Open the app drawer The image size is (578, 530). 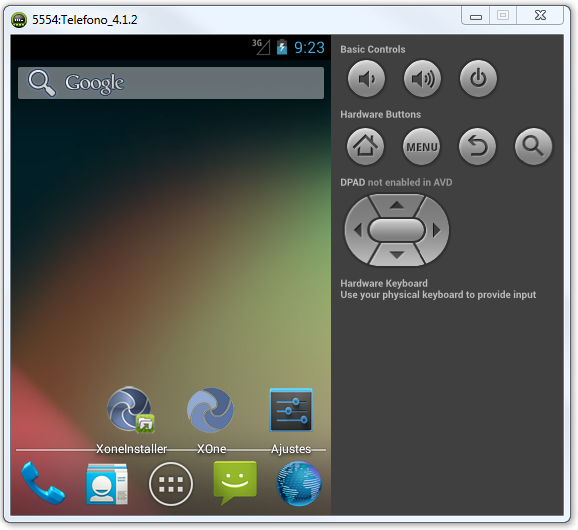point(171,484)
